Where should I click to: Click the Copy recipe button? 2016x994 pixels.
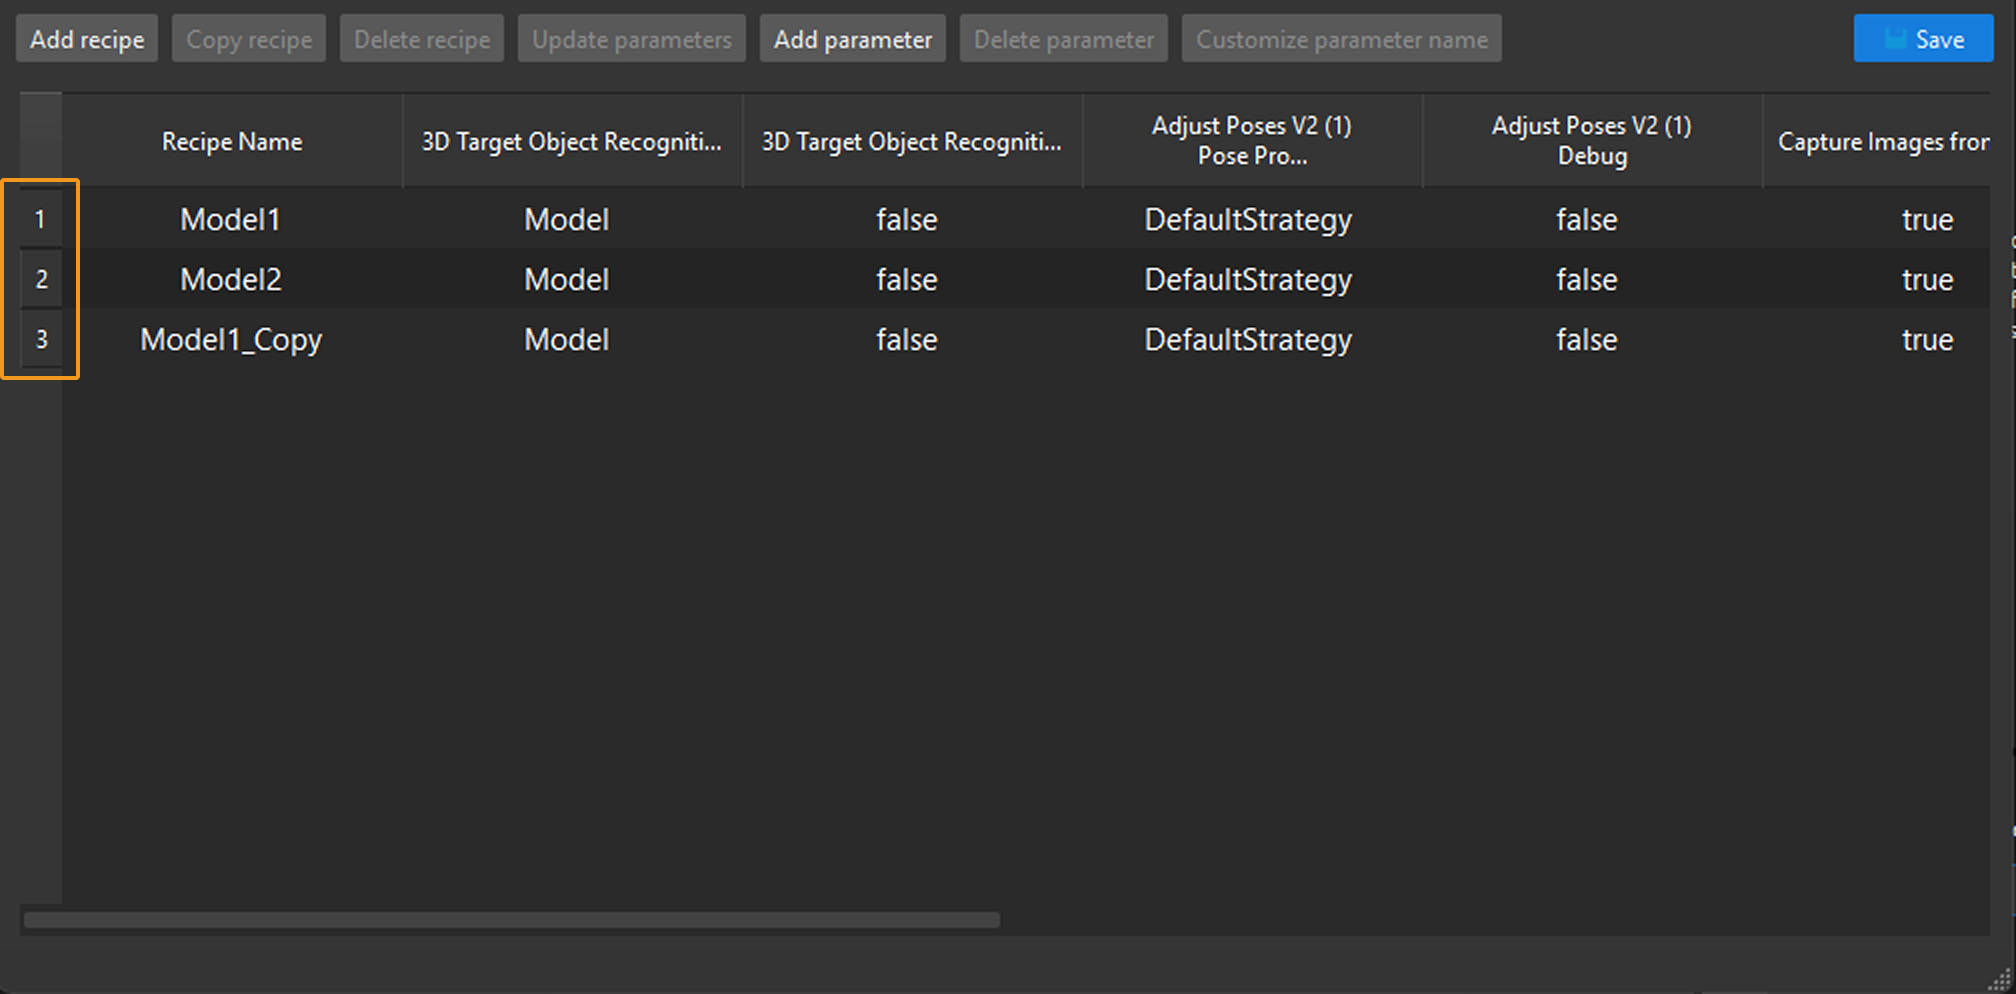(x=249, y=40)
